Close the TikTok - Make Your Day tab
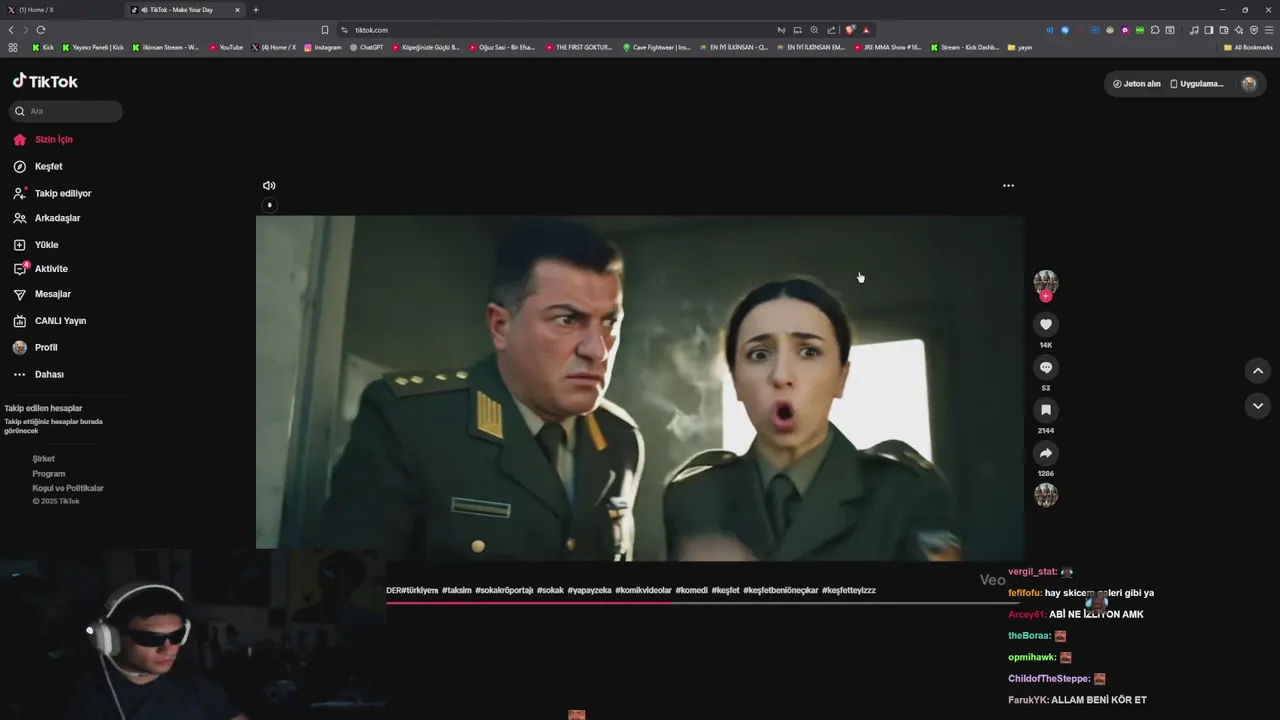Viewport: 1280px width, 720px height. tap(237, 10)
